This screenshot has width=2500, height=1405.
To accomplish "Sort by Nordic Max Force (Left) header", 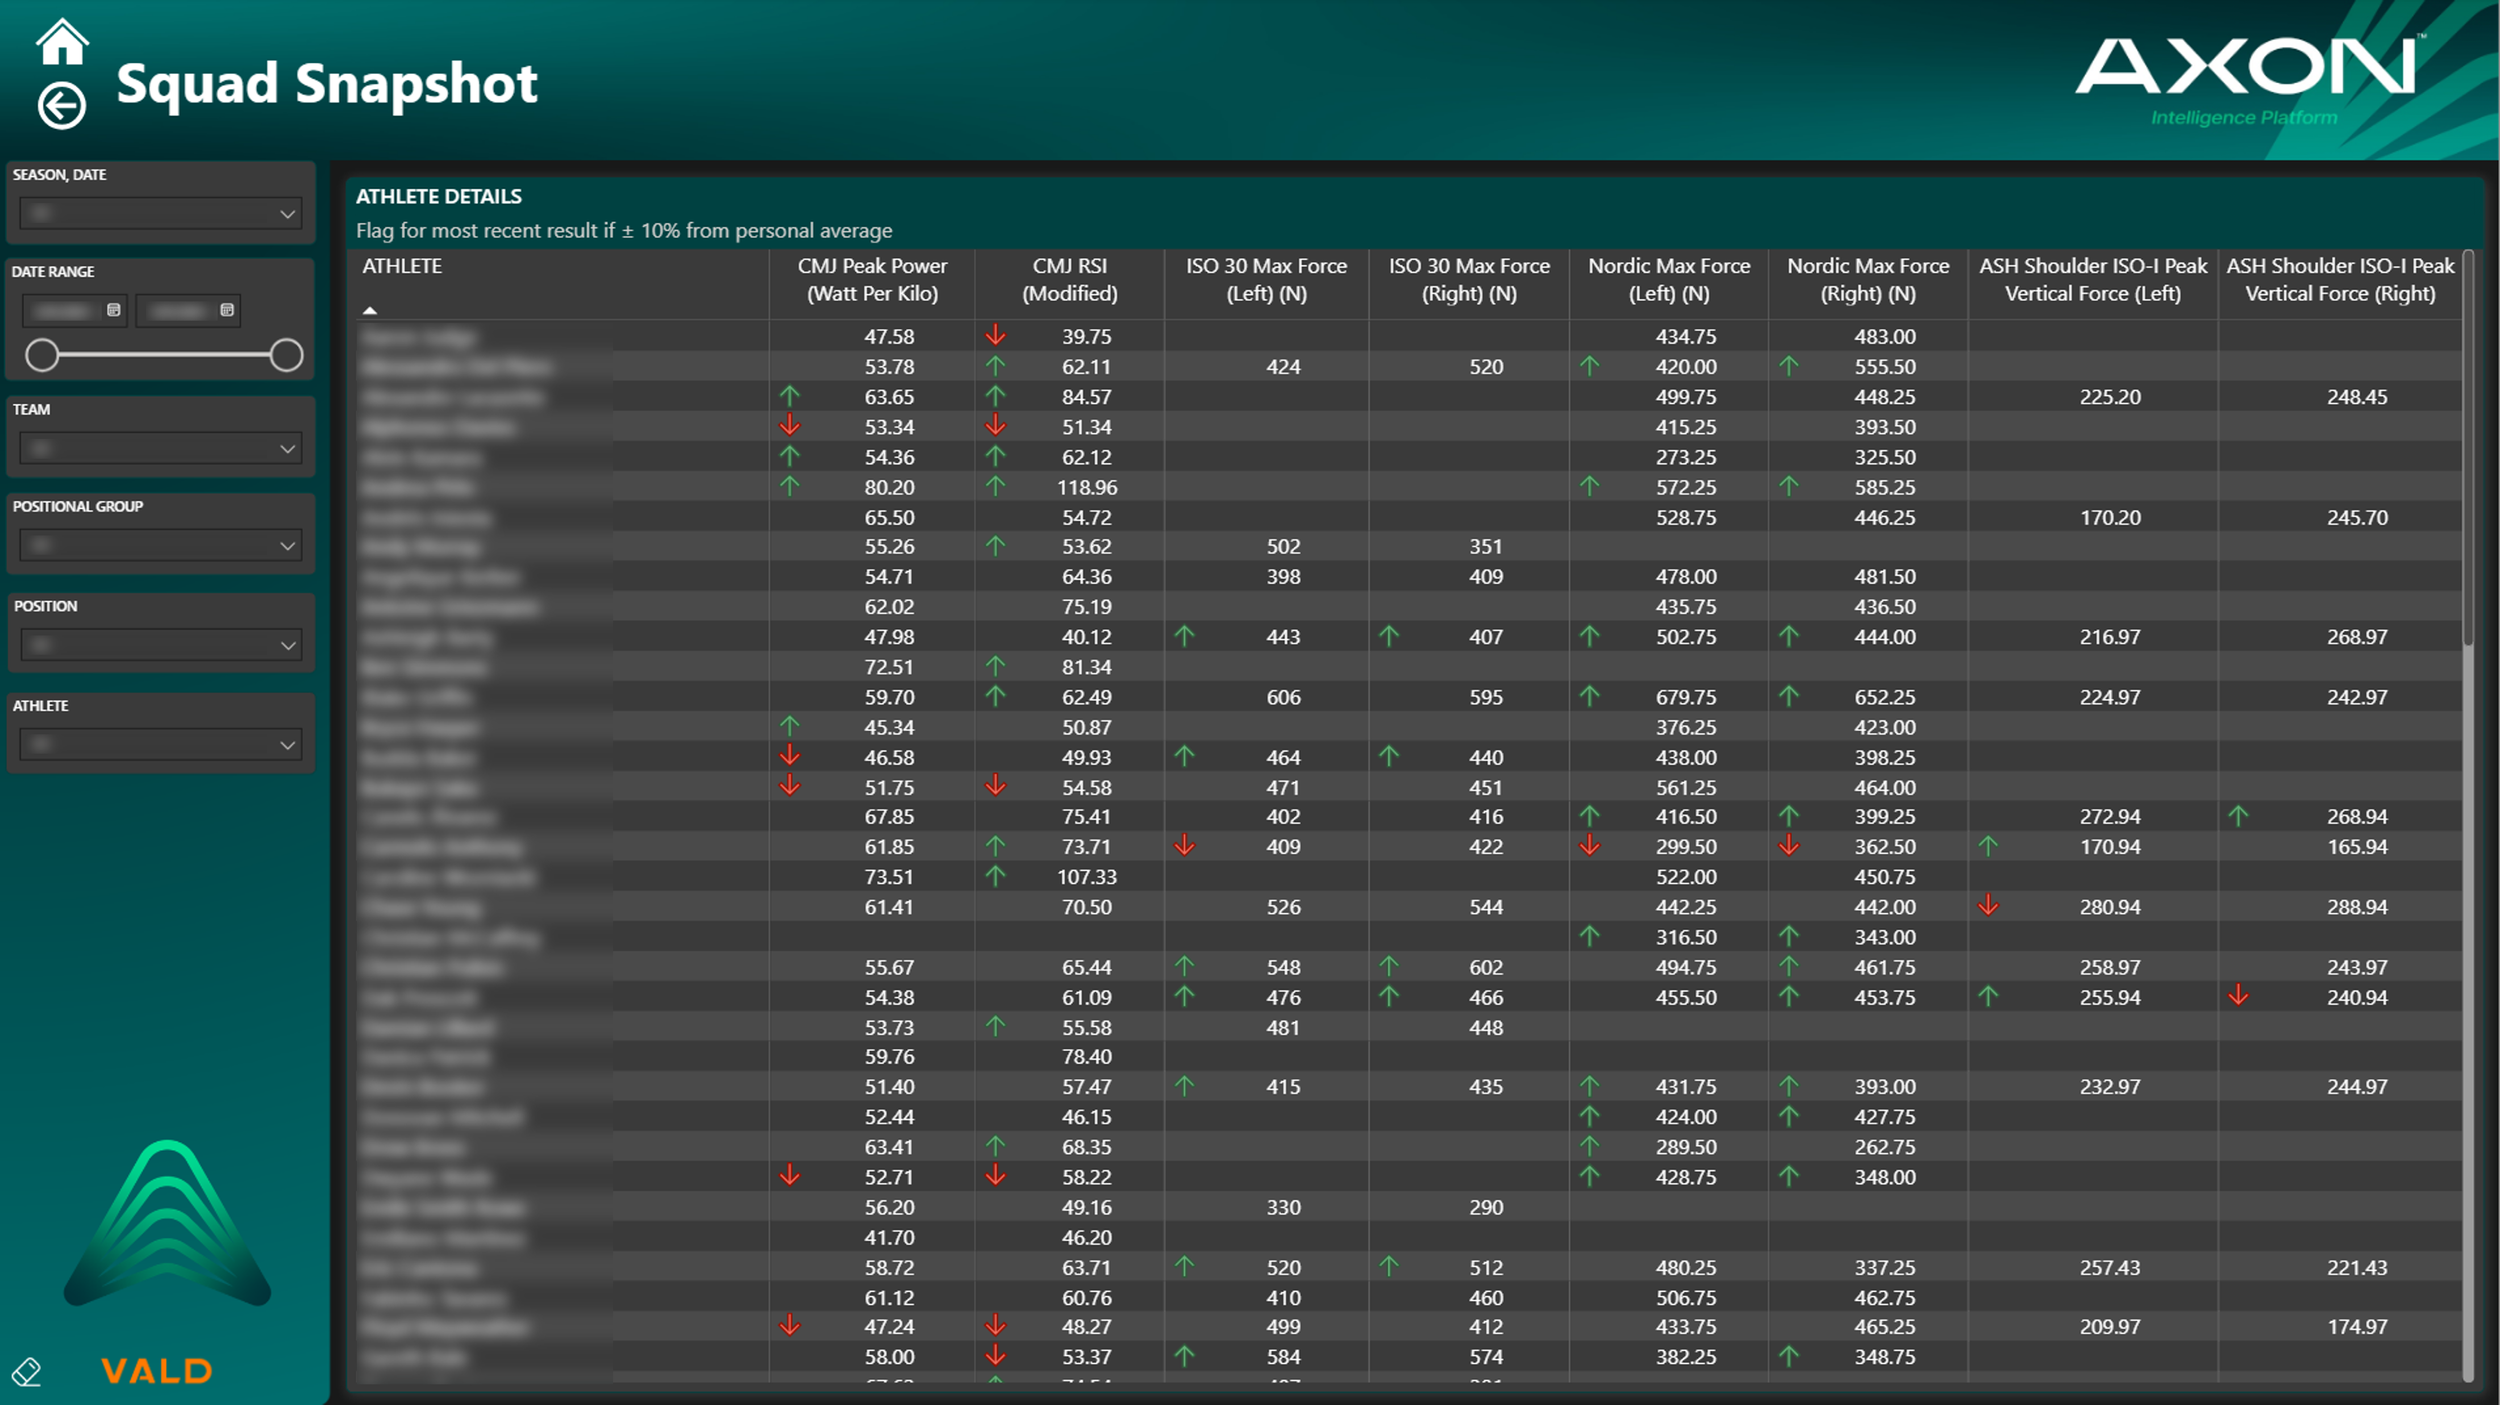I will (x=1668, y=280).
